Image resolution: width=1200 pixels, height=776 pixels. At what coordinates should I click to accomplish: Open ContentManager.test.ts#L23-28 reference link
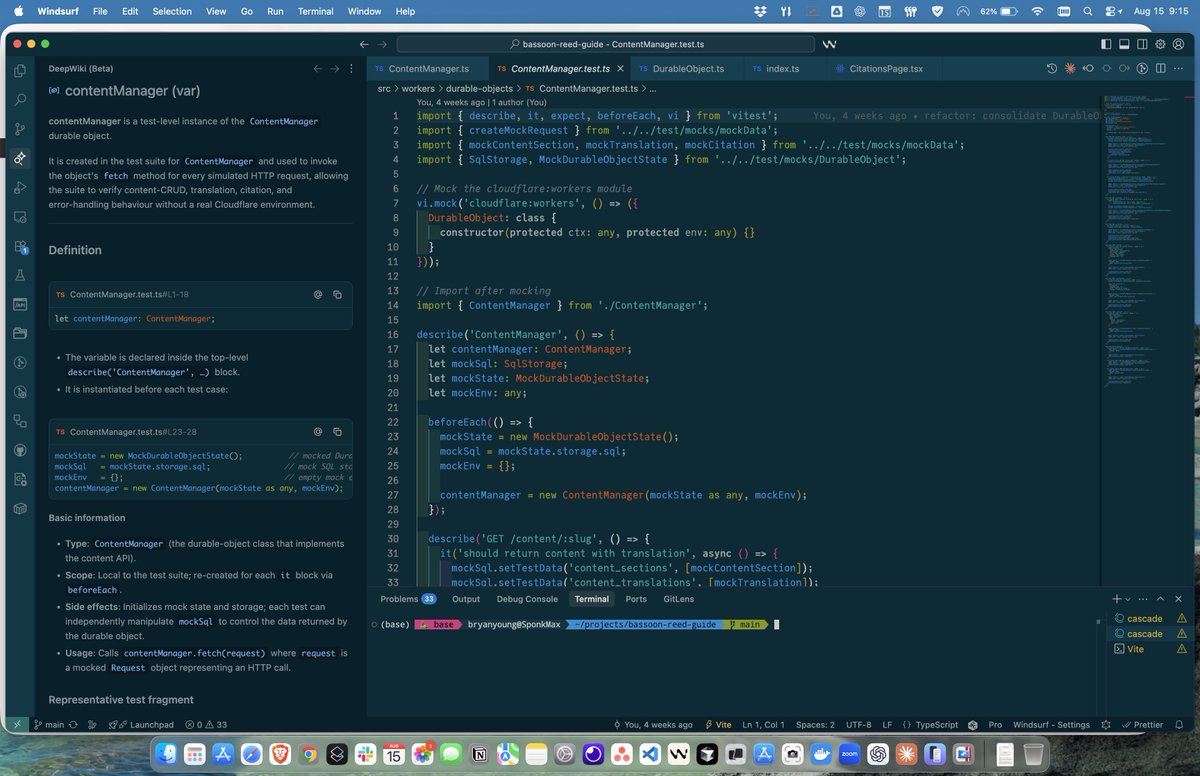tap(133, 432)
